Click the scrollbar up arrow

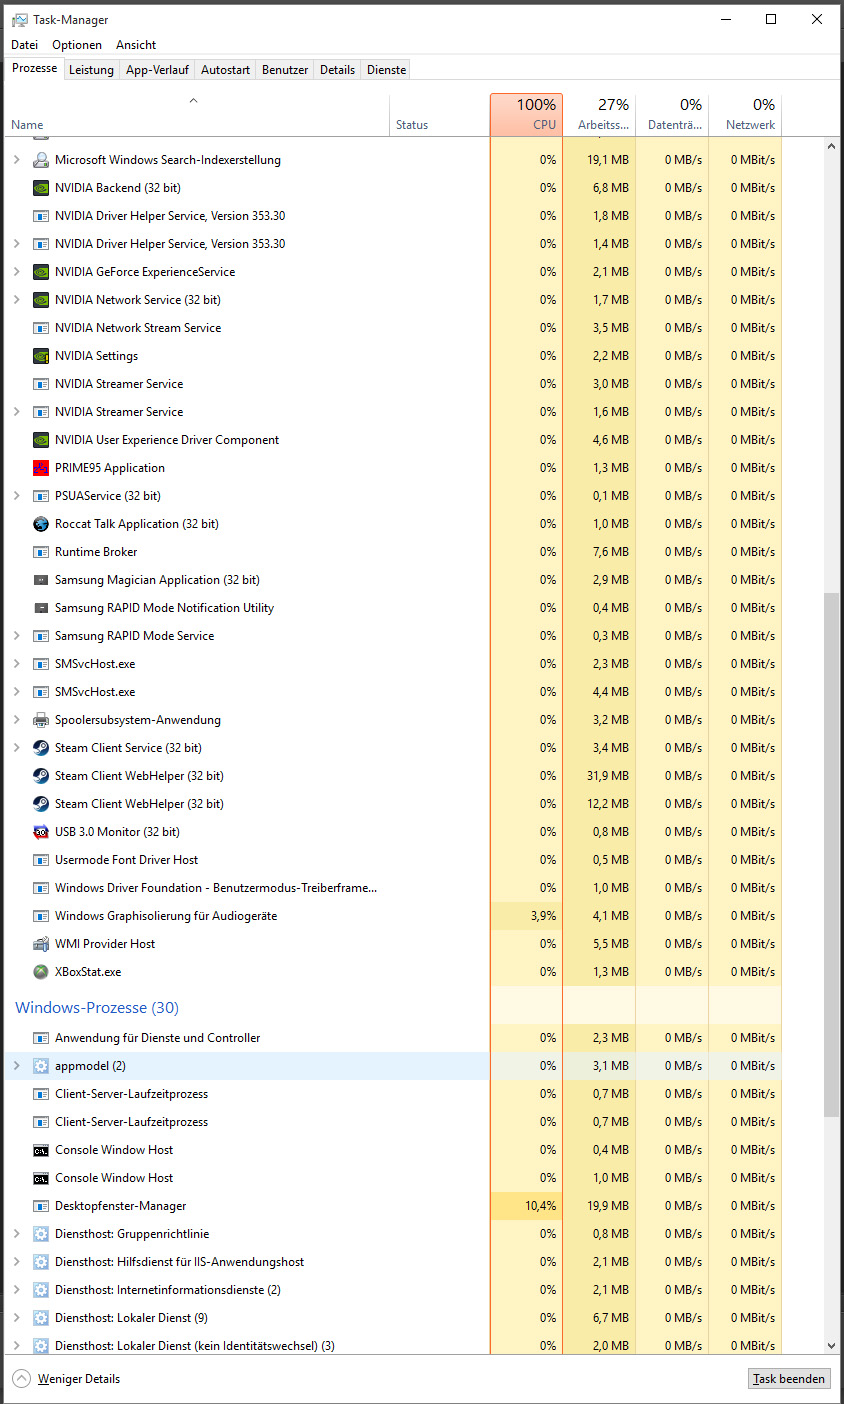831,146
